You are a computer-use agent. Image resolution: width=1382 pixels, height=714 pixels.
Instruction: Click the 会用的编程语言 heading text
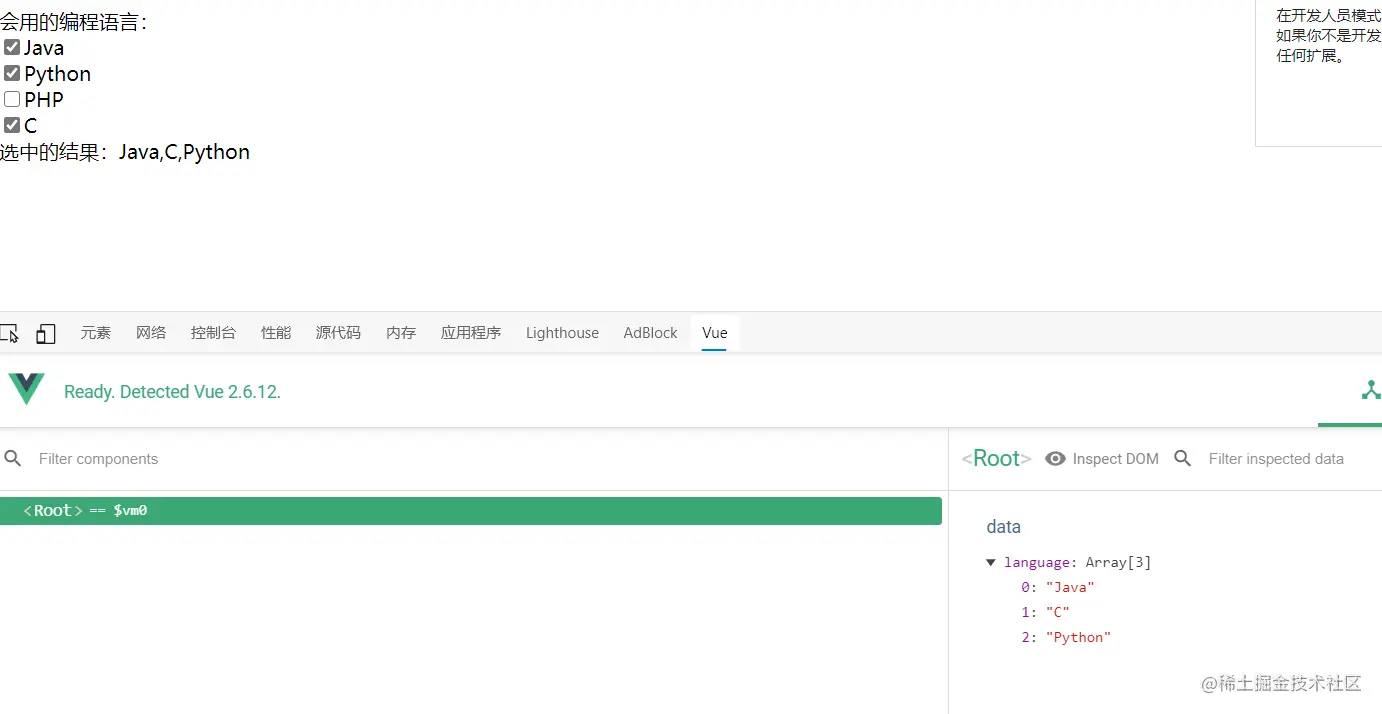click(x=75, y=22)
